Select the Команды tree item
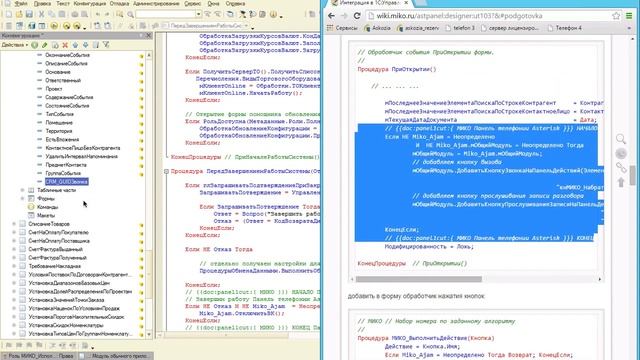The height and width of the screenshot is (360, 640). [47, 207]
